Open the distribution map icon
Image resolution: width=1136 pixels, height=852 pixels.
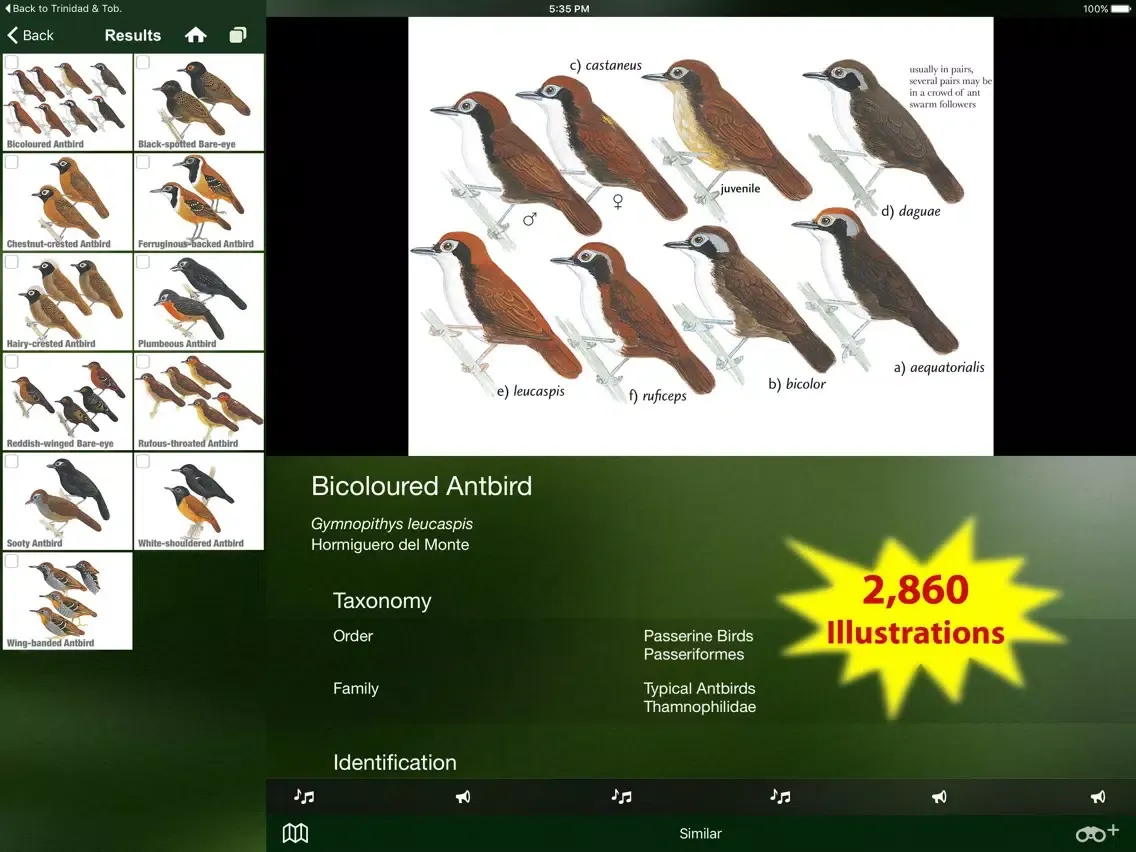click(295, 833)
